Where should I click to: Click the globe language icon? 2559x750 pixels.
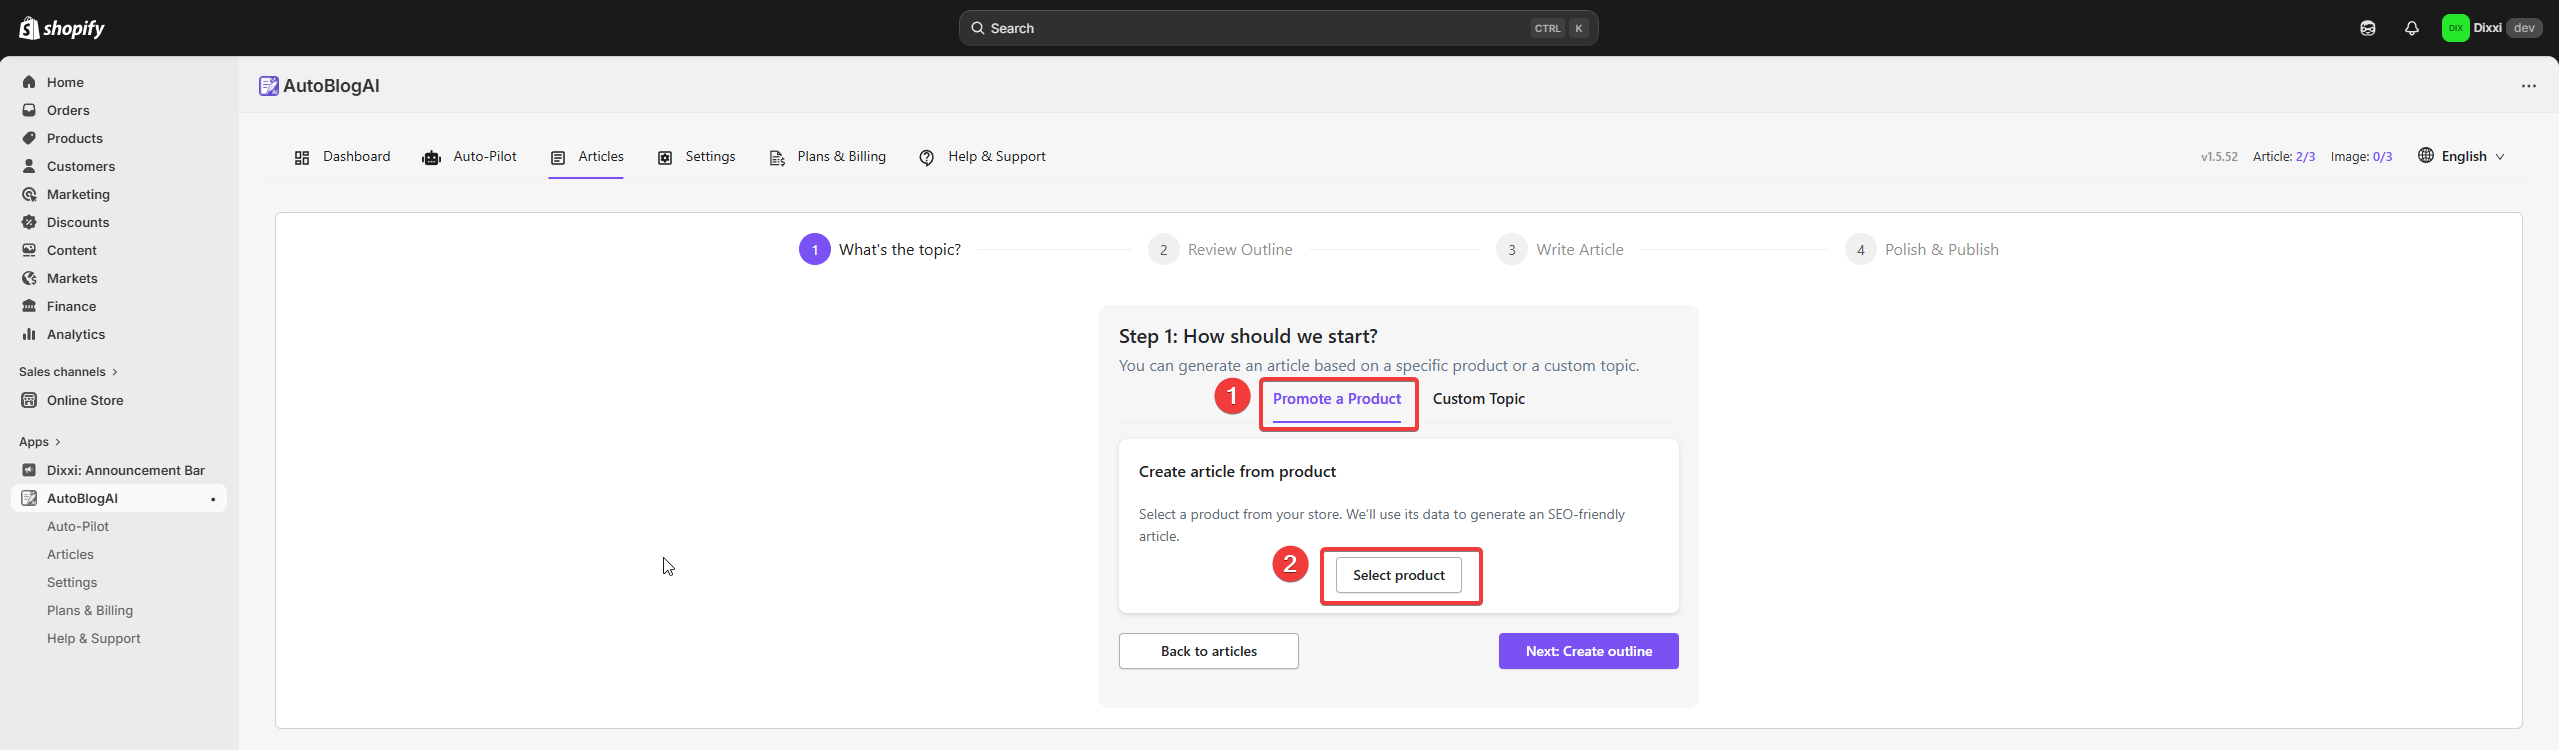[2426, 155]
